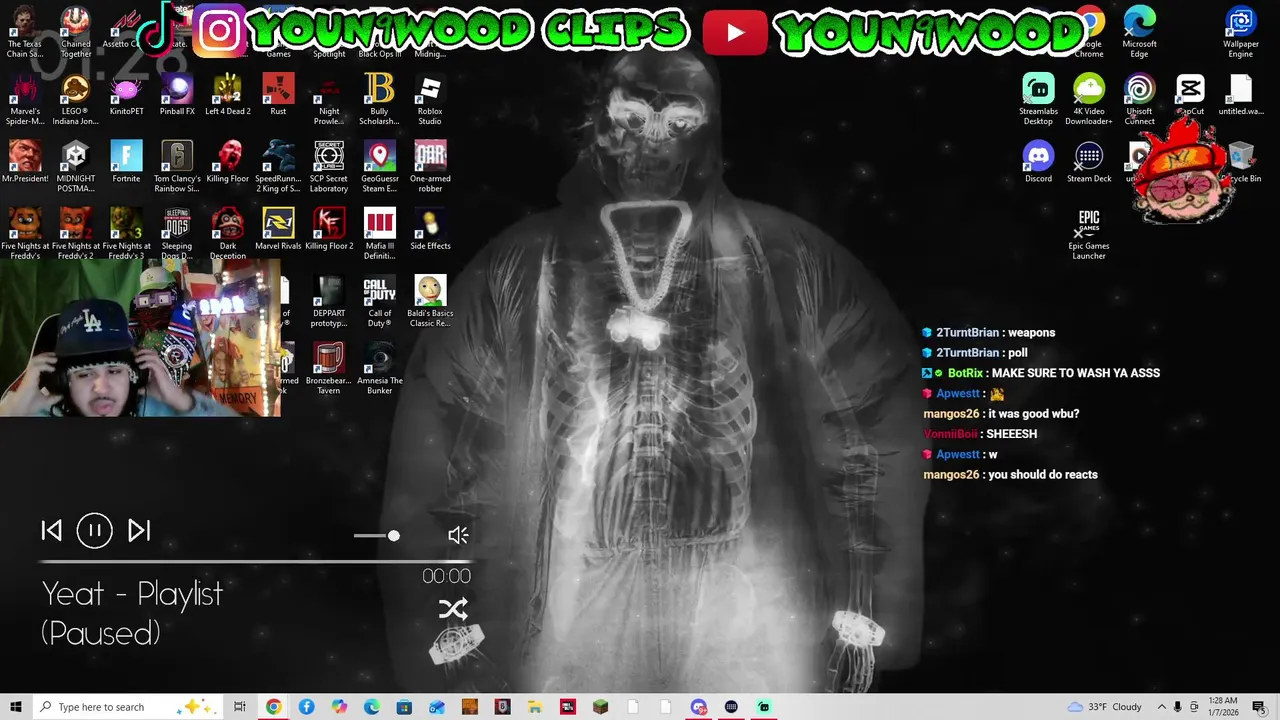
Task: Open the Texas Chain Saw desktop shortcut
Action: click(25, 32)
